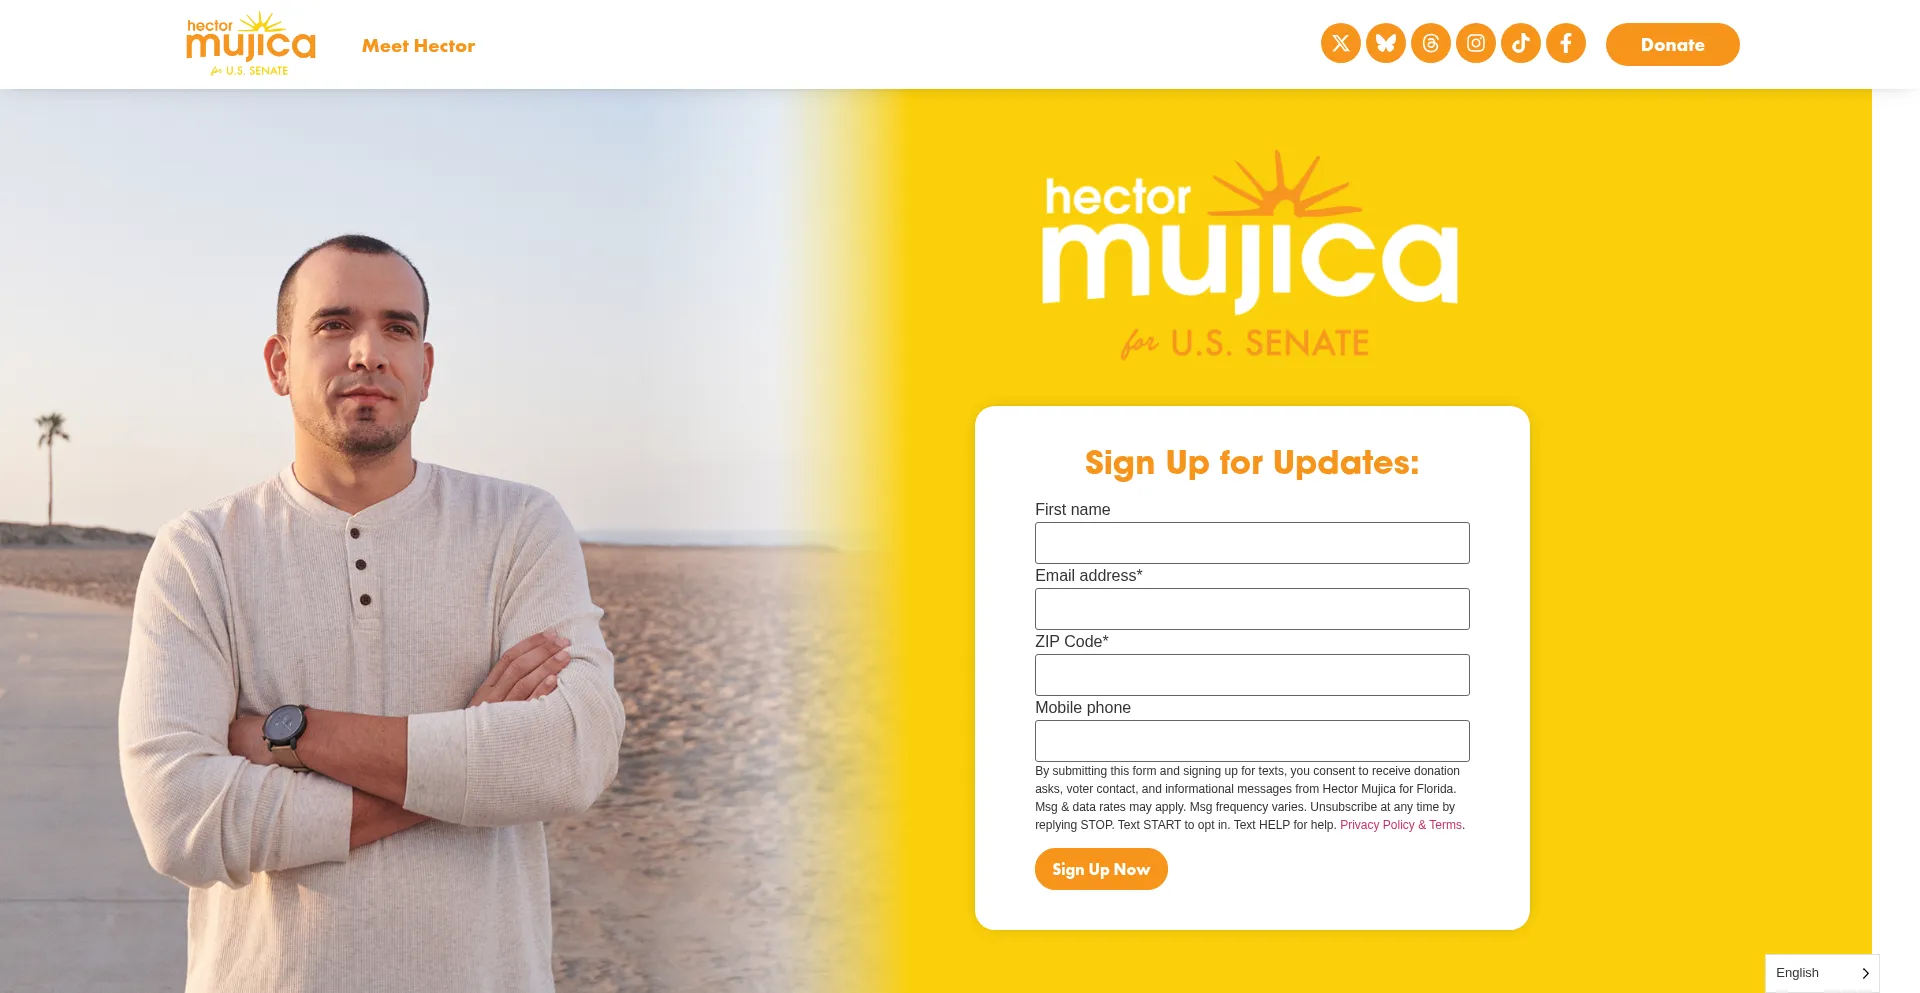Image resolution: width=1920 pixels, height=993 pixels.
Task: Open the Privacy Policy & Terms link
Action: tap(1401, 825)
